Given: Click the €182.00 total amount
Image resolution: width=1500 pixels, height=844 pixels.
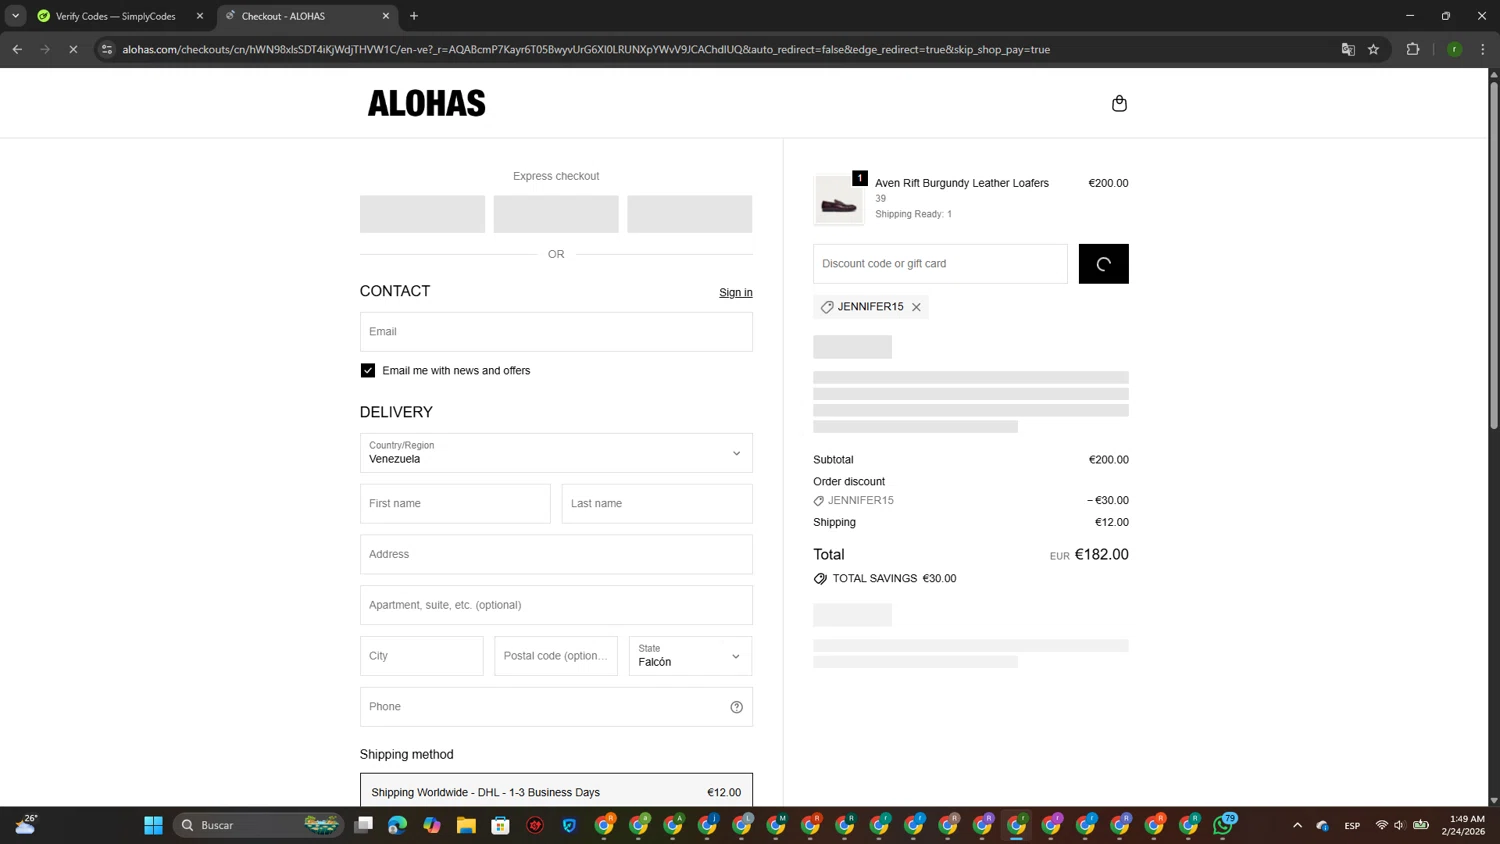Looking at the screenshot, I should (x=1101, y=555).
